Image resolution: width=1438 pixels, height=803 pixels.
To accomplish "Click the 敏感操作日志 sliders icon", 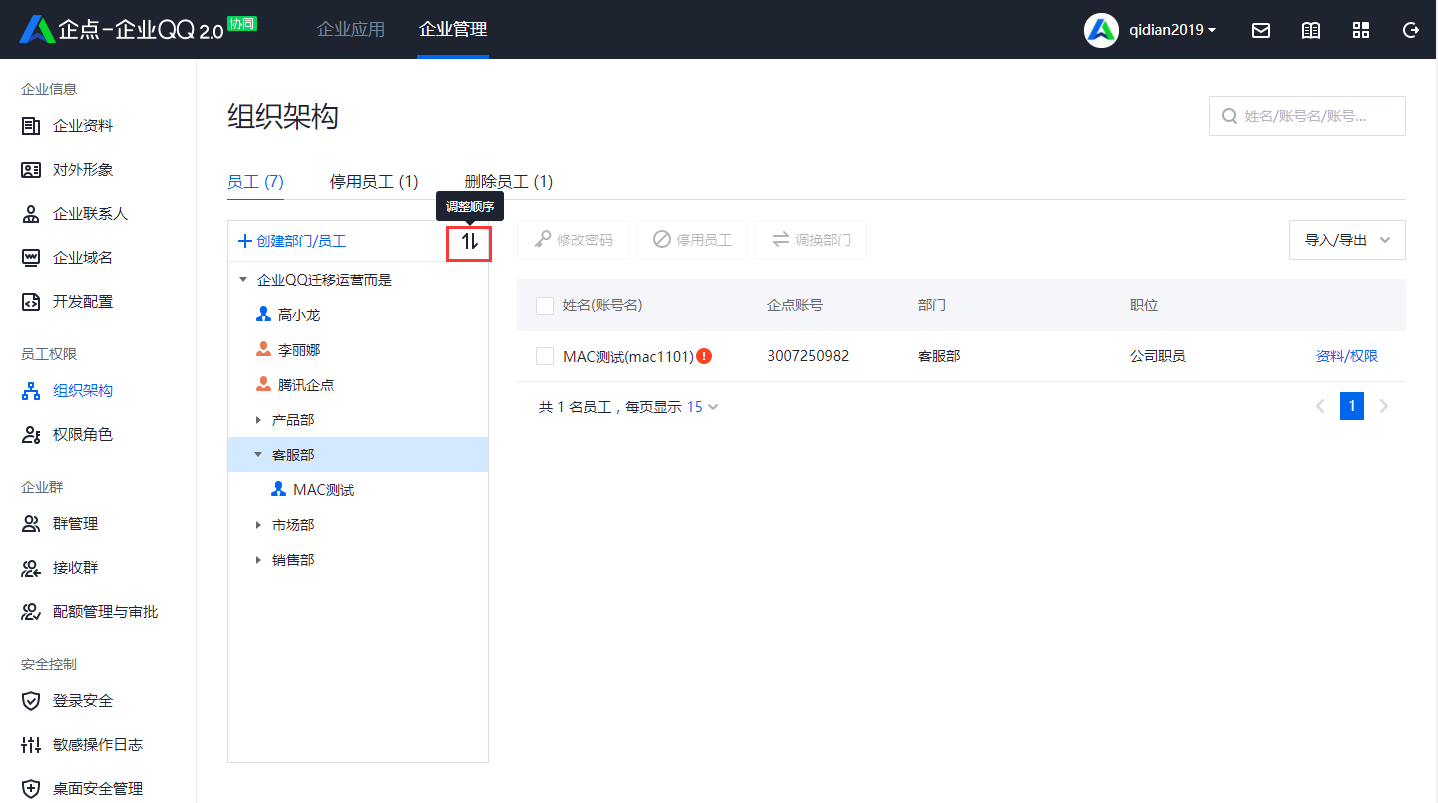I will point(31,745).
